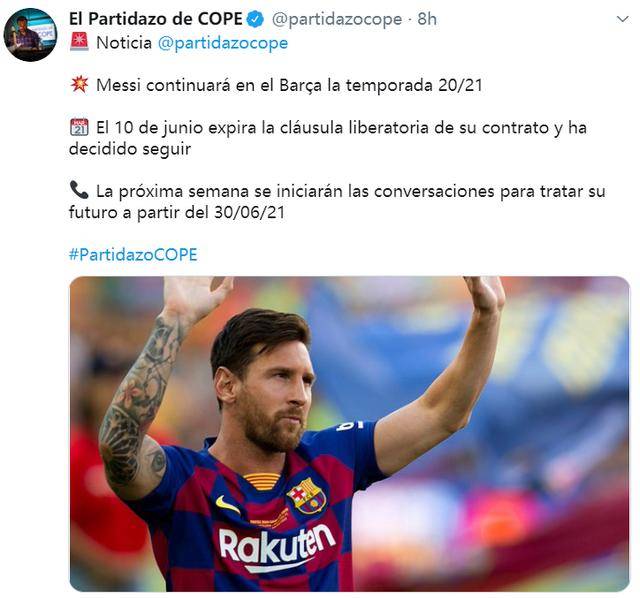Click the FC Barcelona crest on the shirt
The height and width of the screenshot is (598, 640).
(x=307, y=496)
